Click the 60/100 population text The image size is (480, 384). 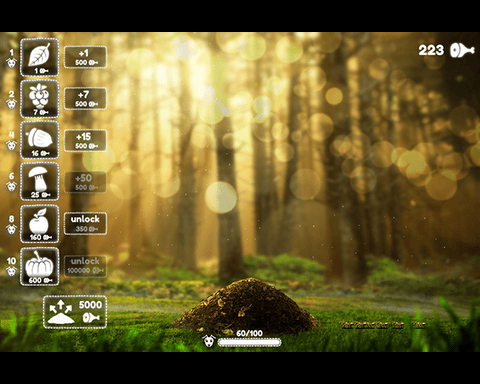click(249, 333)
